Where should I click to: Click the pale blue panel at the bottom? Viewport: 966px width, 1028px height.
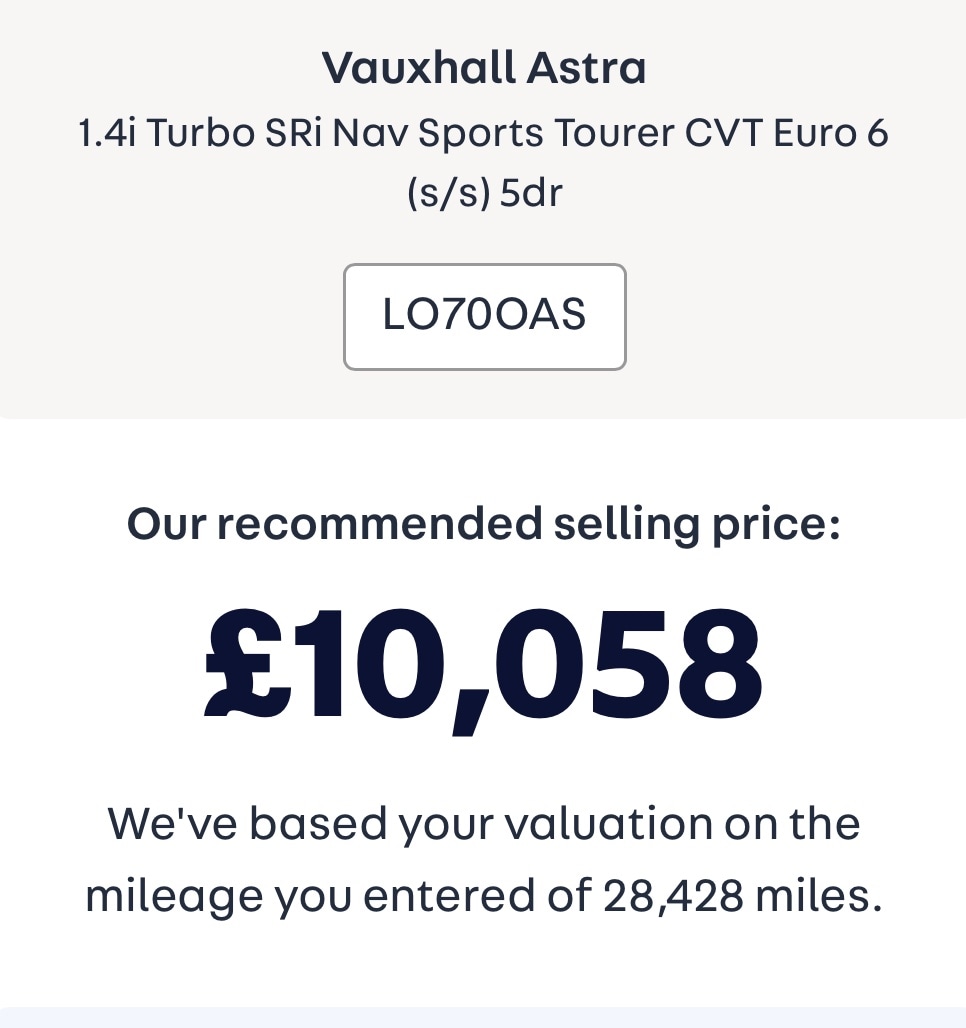click(483, 1018)
